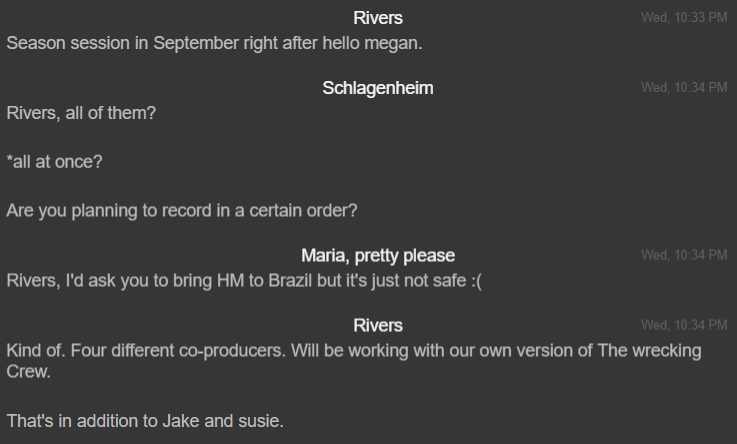Click the timestamp beside Maria's name

click(x=684, y=255)
